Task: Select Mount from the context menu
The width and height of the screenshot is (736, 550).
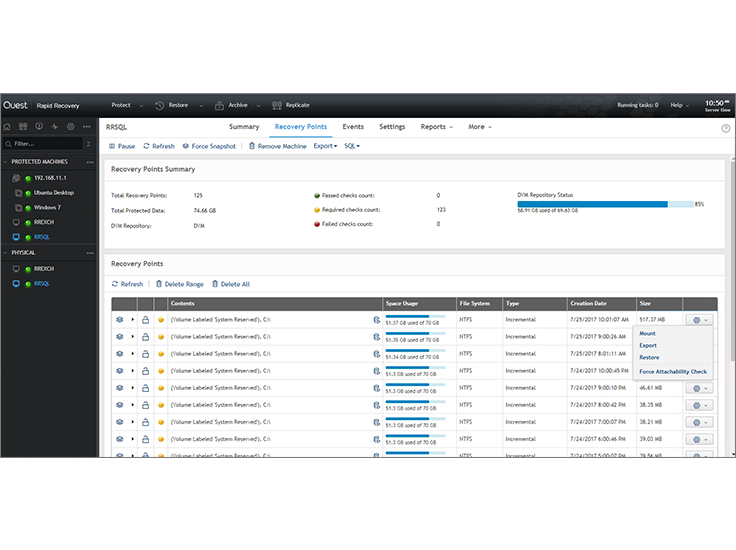Action: coord(647,333)
